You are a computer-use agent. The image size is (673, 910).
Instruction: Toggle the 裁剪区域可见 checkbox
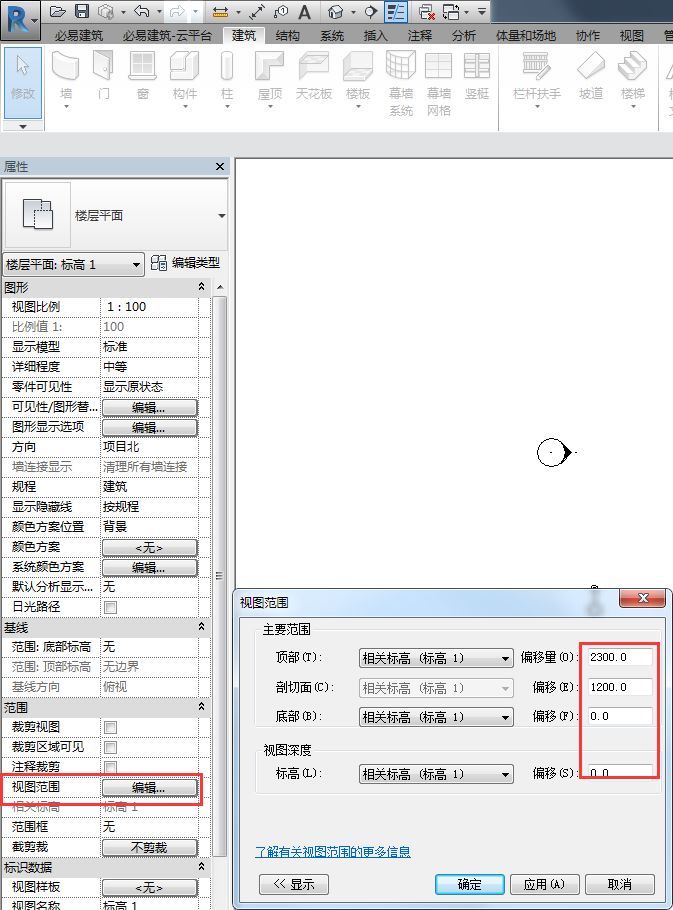click(110, 747)
